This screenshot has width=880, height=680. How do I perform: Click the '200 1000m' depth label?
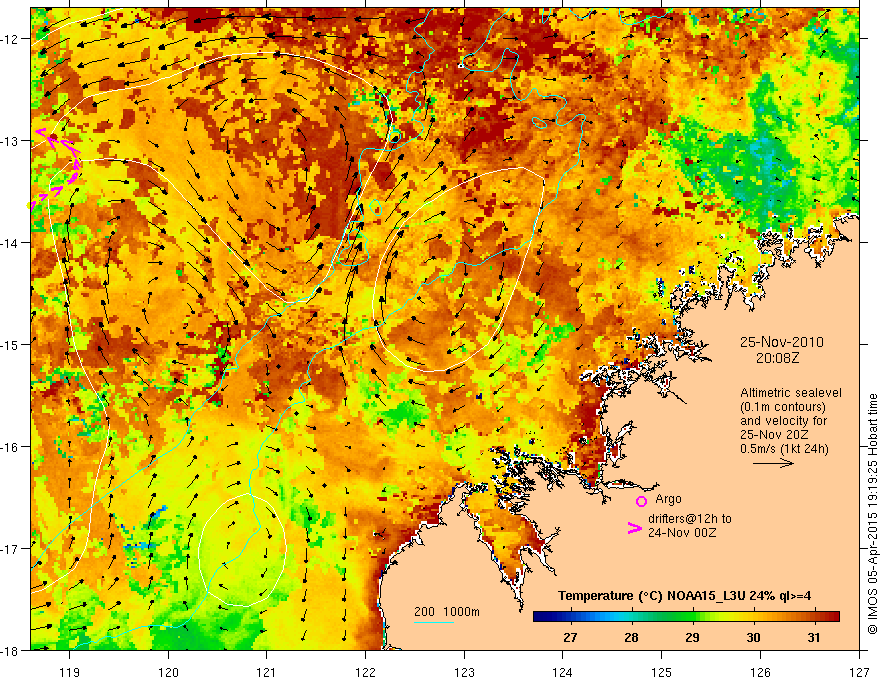(447, 612)
